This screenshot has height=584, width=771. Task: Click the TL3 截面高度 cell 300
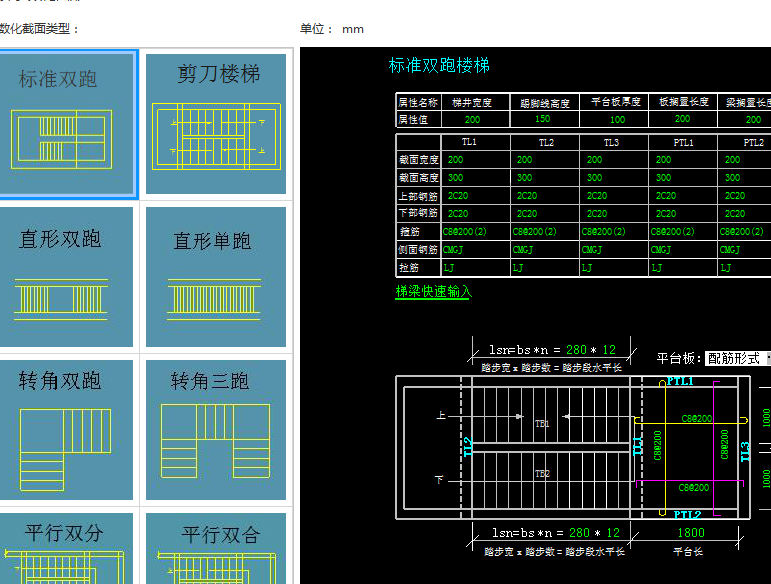[x=594, y=177]
